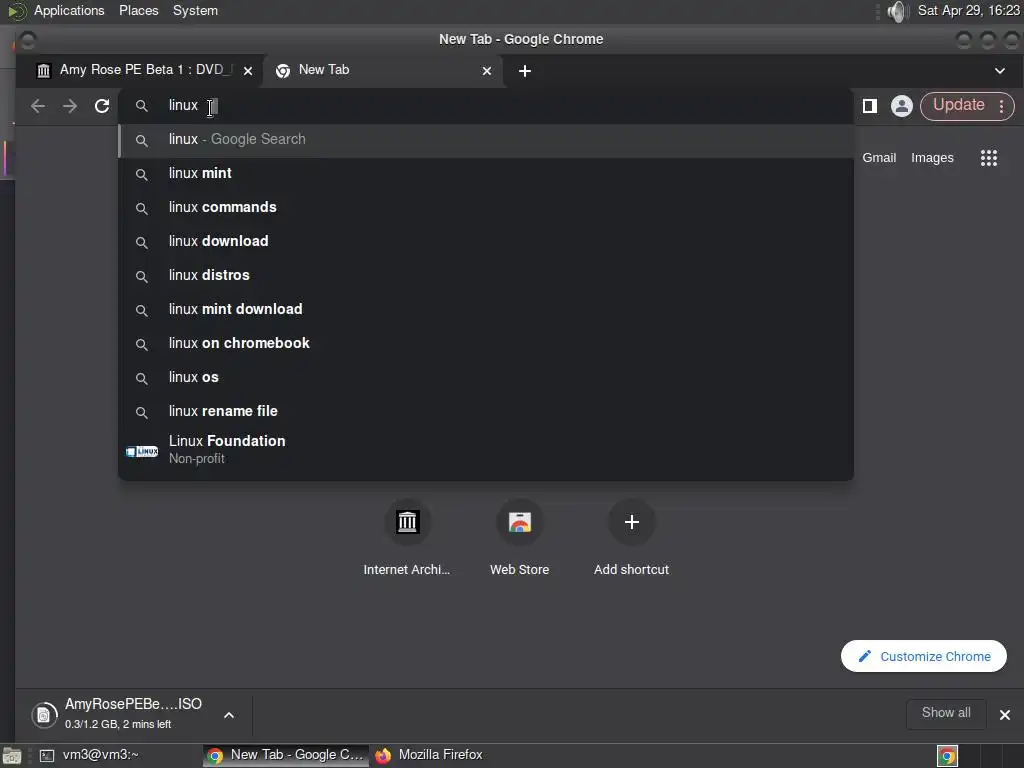Close the Amy Rose PE Beta tab

[x=248, y=71]
